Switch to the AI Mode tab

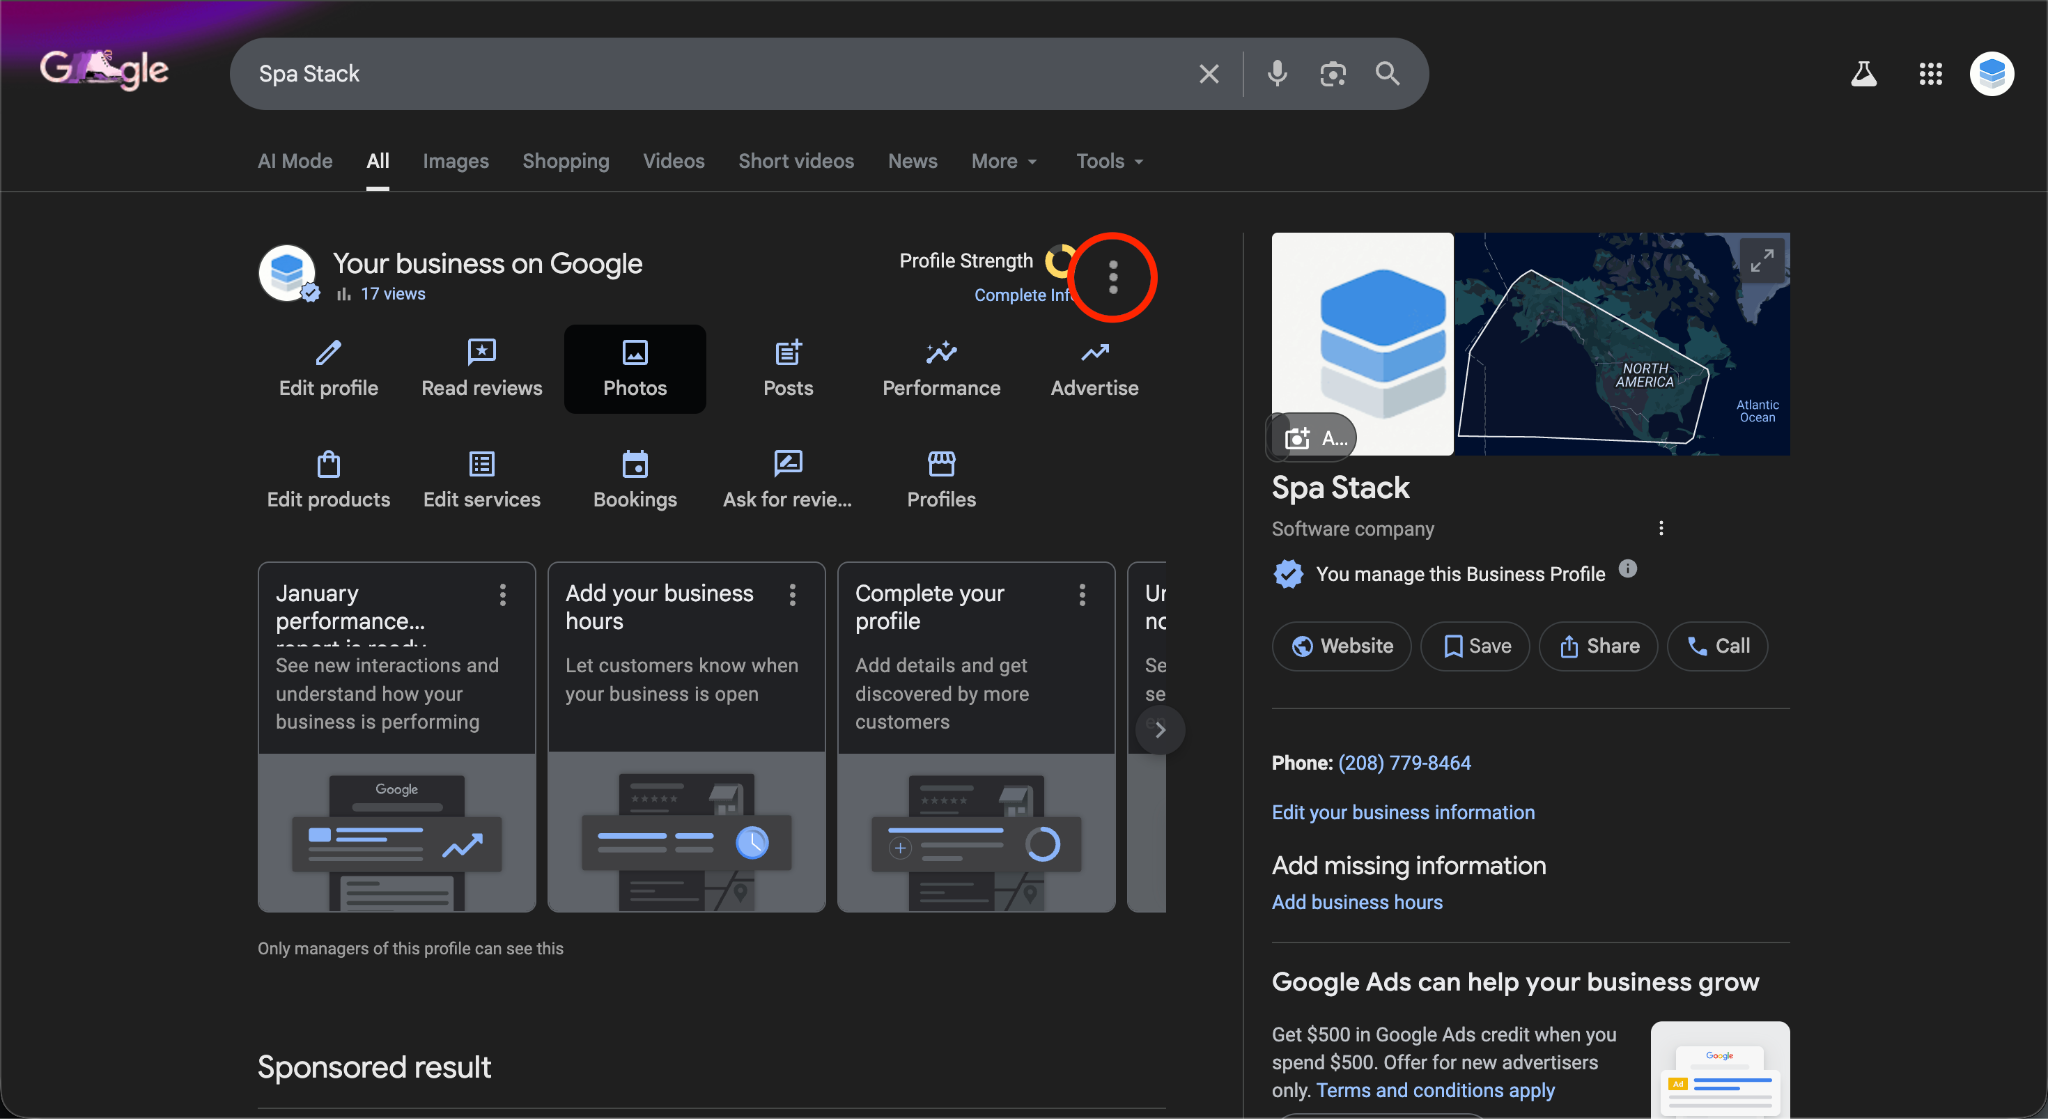[x=295, y=161]
